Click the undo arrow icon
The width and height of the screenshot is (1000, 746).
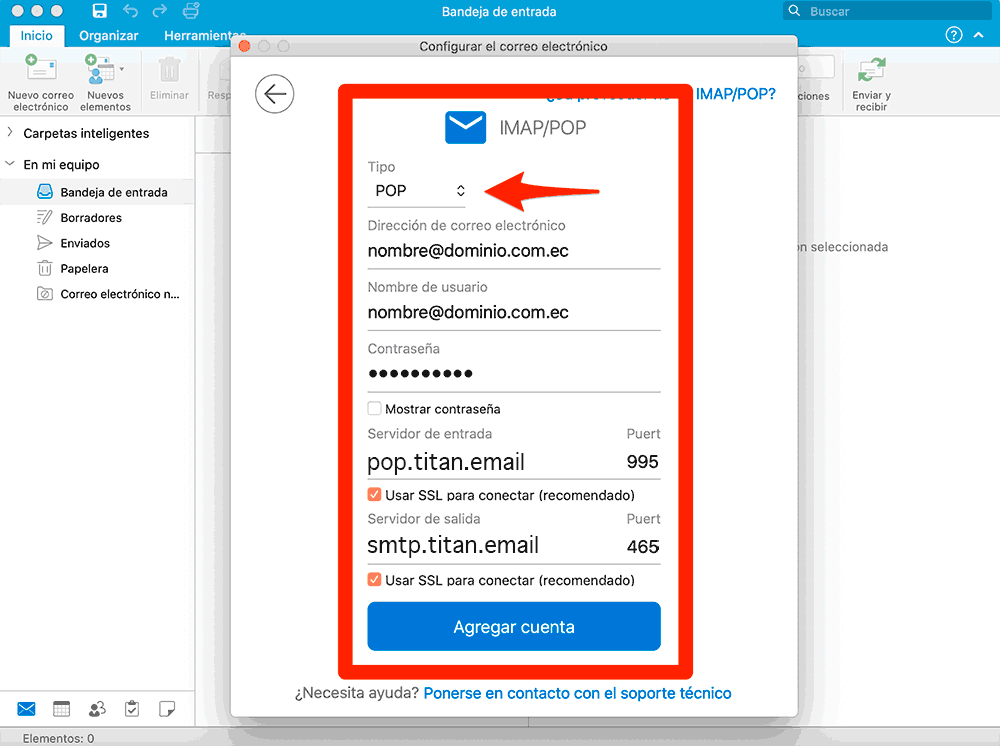[x=130, y=11]
